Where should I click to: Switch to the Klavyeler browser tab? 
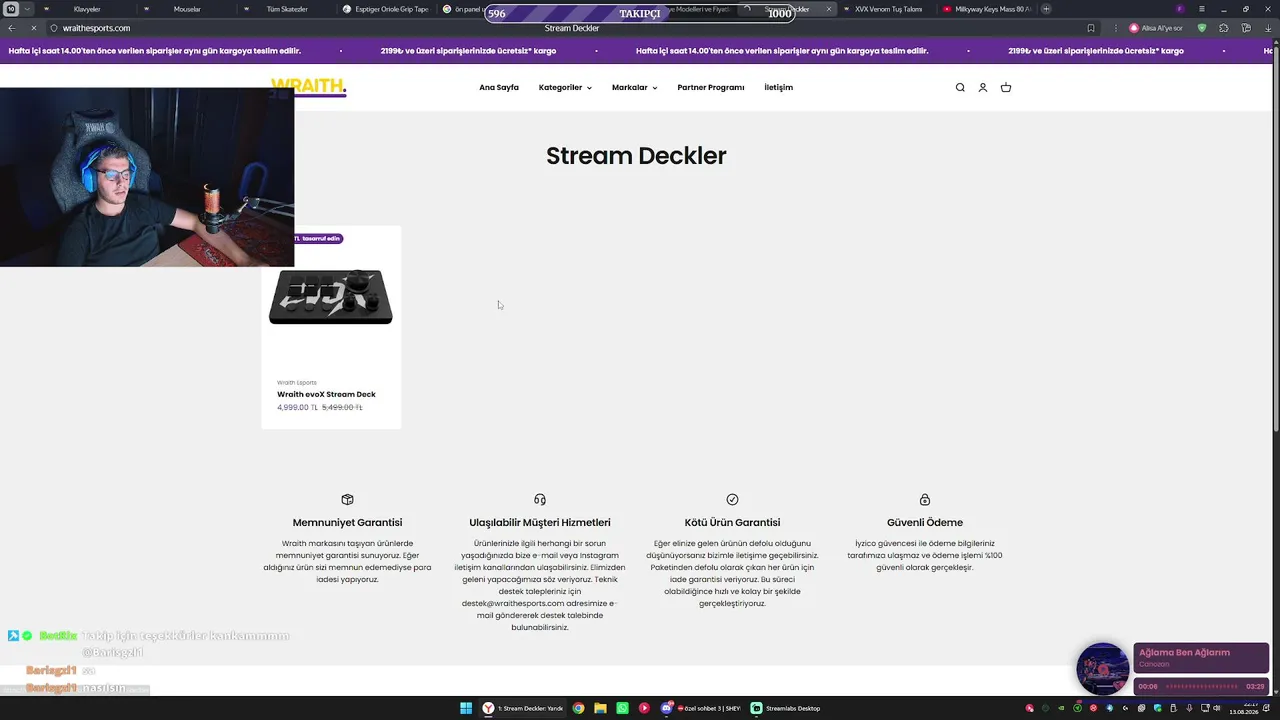[x=88, y=9]
